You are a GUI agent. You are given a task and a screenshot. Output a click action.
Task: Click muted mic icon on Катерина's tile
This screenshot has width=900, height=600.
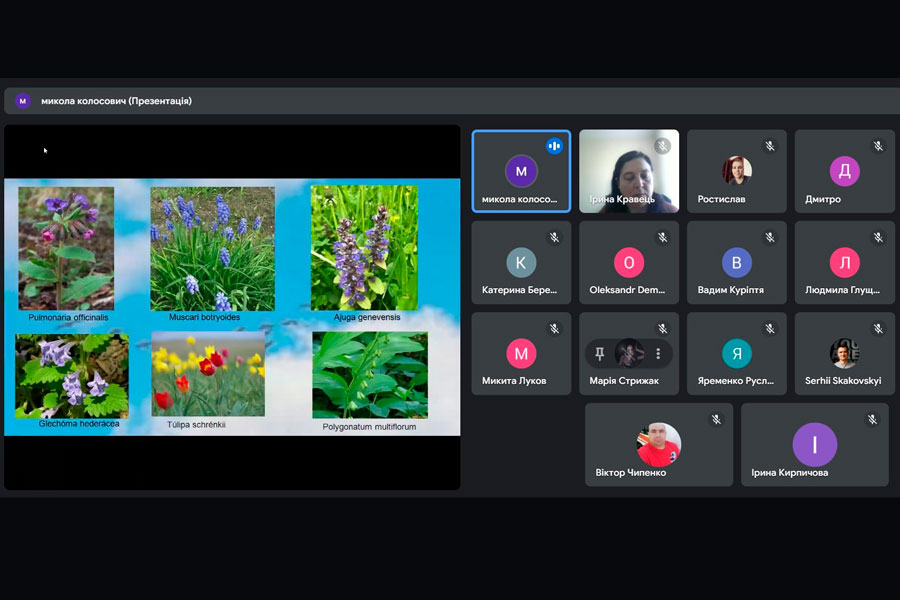[x=554, y=237]
